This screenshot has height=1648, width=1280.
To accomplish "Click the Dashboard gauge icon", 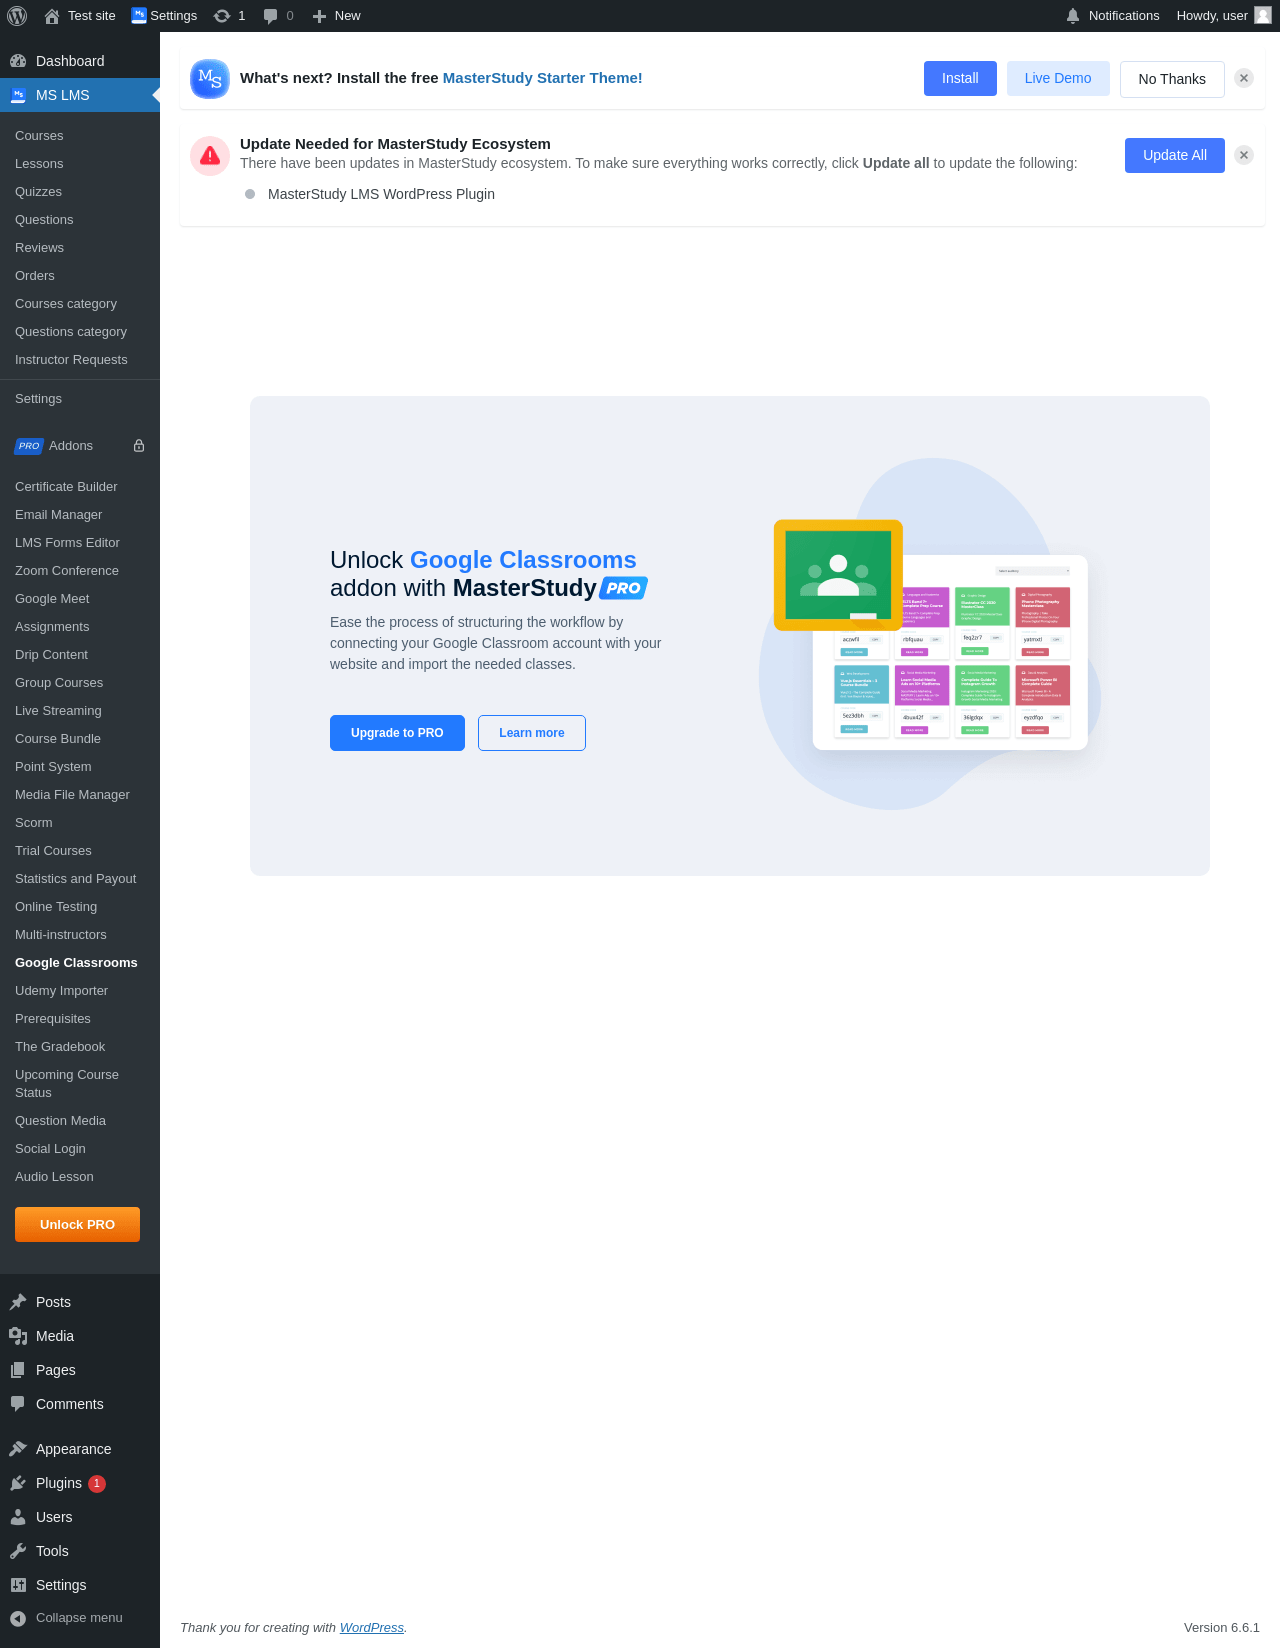I will (18, 61).
